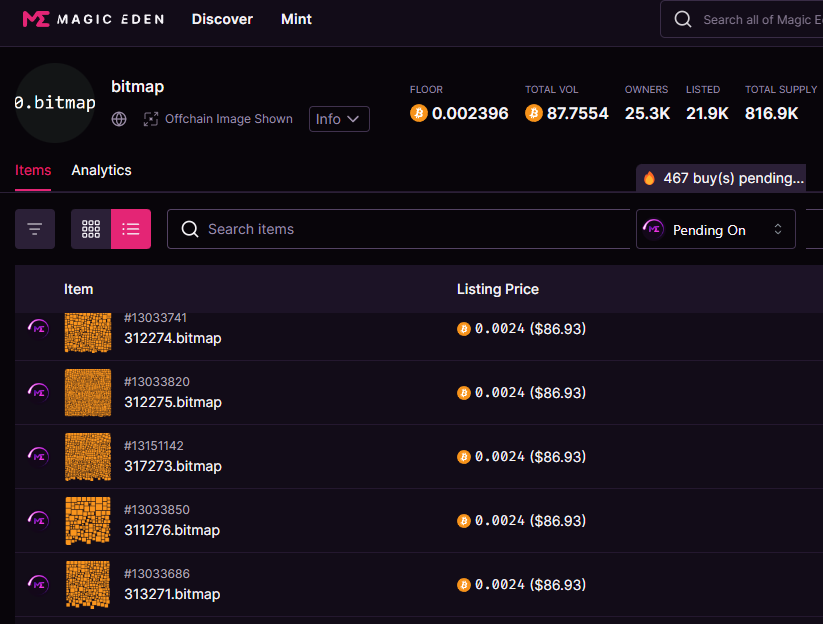Open the Pending On dropdown
The image size is (823, 624).
click(x=715, y=229)
